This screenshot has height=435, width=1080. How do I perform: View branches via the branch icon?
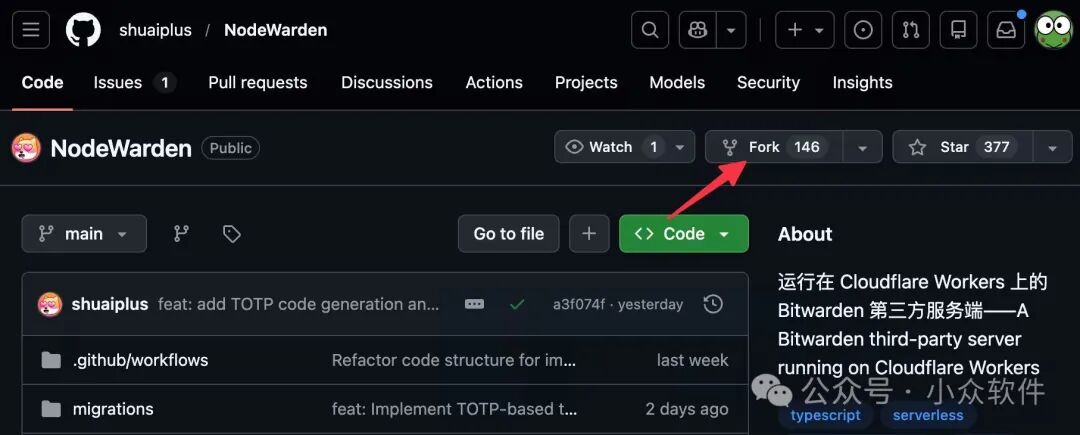[181, 234]
